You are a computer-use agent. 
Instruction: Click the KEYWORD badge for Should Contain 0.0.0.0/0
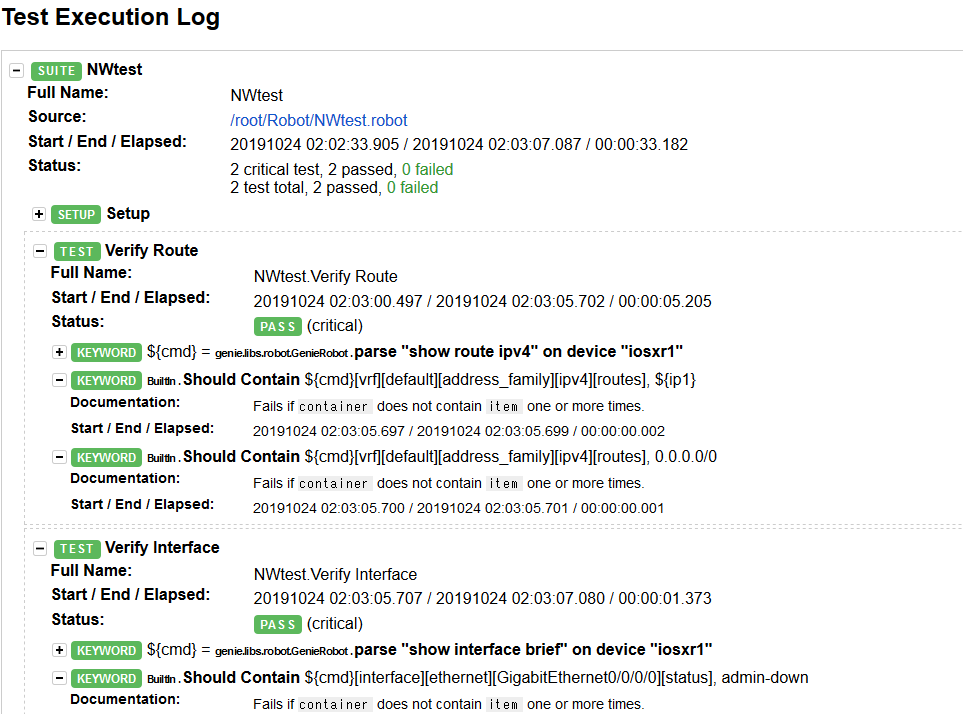point(106,457)
